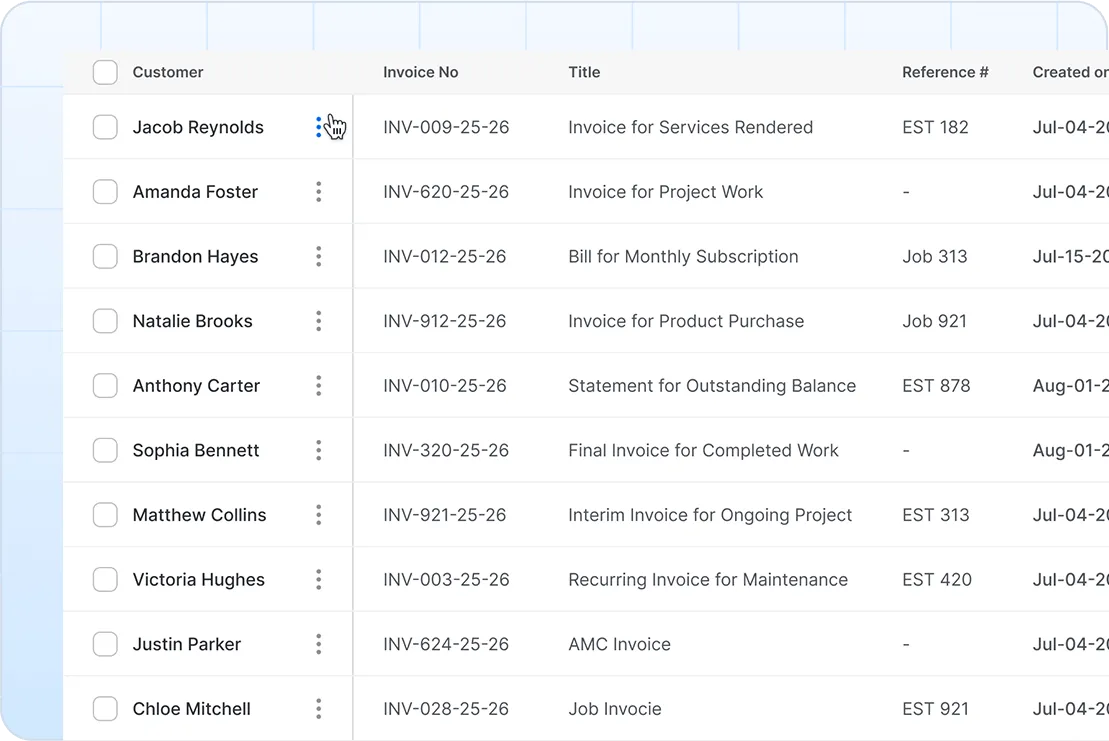Tick the checkbox for Justin Parker

(x=105, y=644)
